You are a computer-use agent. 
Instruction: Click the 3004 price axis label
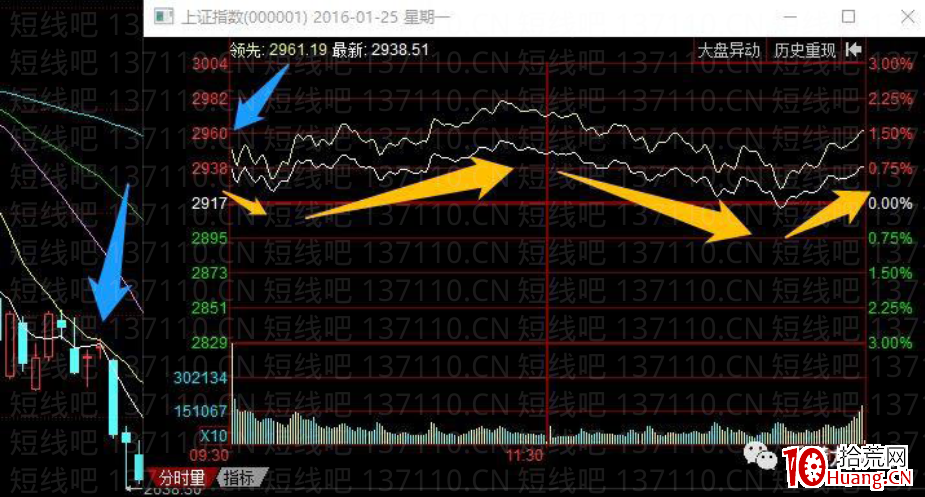click(210, 64)
